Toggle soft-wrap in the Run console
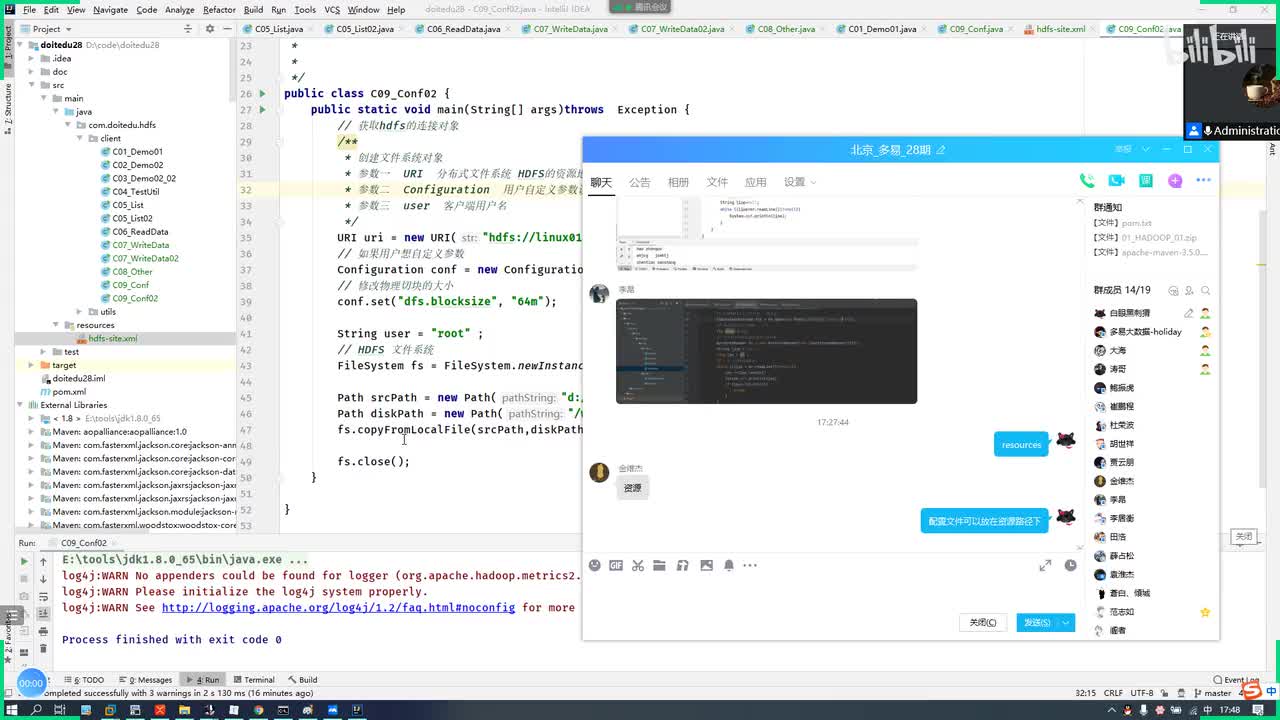This screenshot has width=1280, height=720. tap(43, 597)
